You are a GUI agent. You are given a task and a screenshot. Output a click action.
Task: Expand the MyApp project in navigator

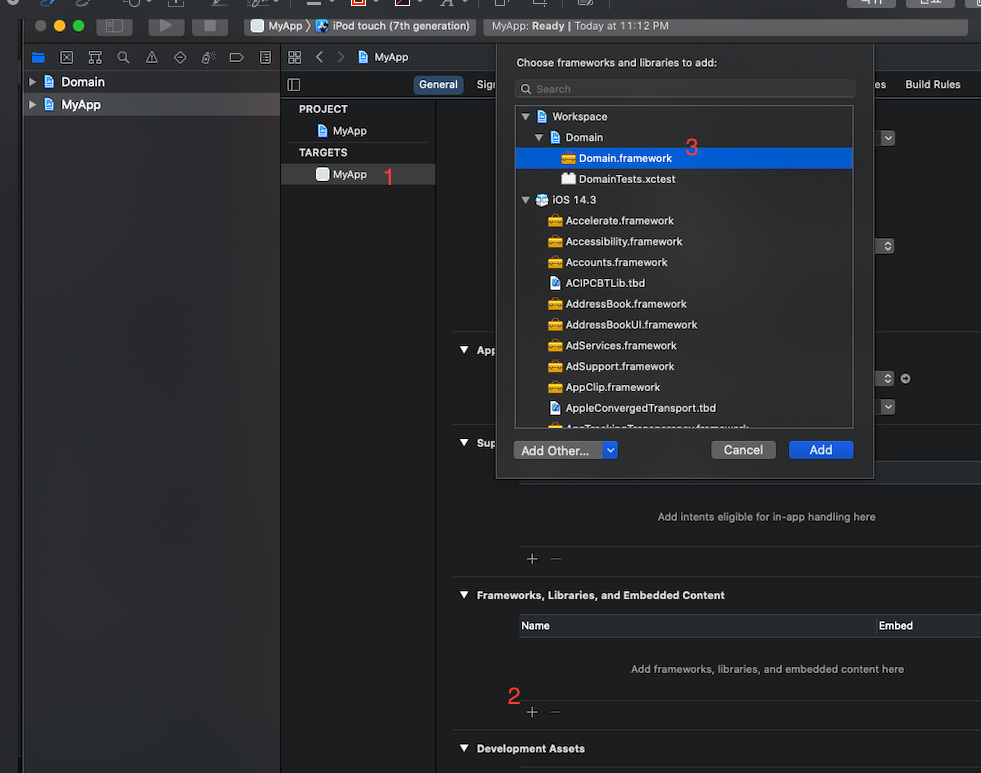click(33, 104)
